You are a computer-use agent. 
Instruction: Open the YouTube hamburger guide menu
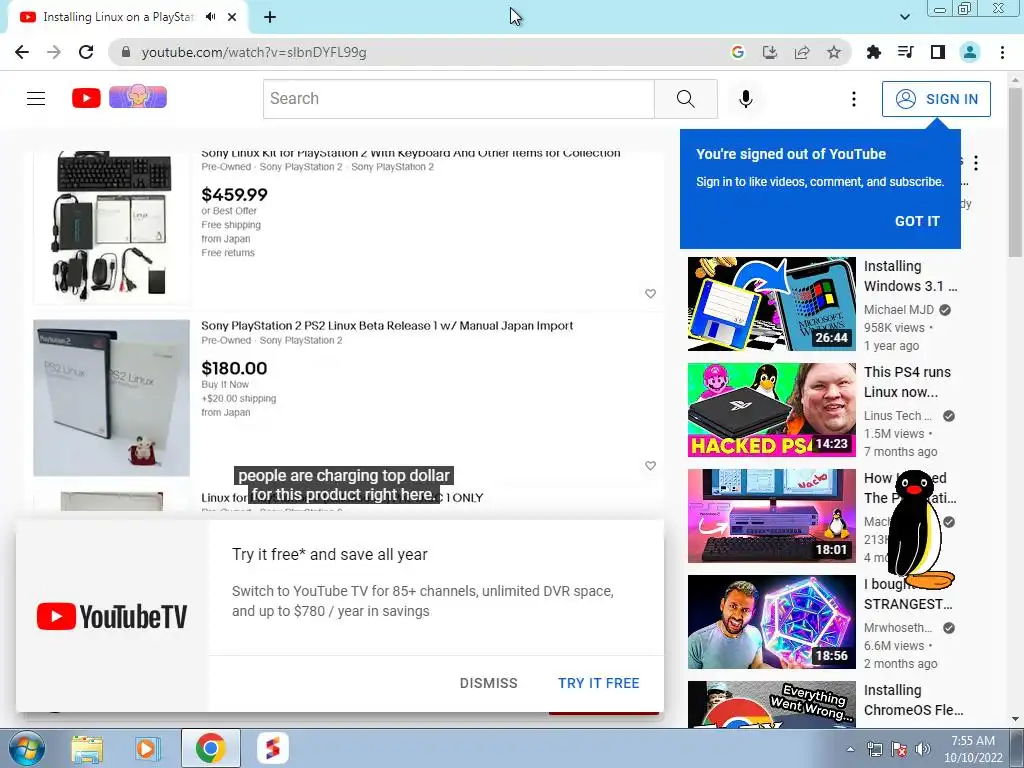pyautogui.click(x=36, y=99)
